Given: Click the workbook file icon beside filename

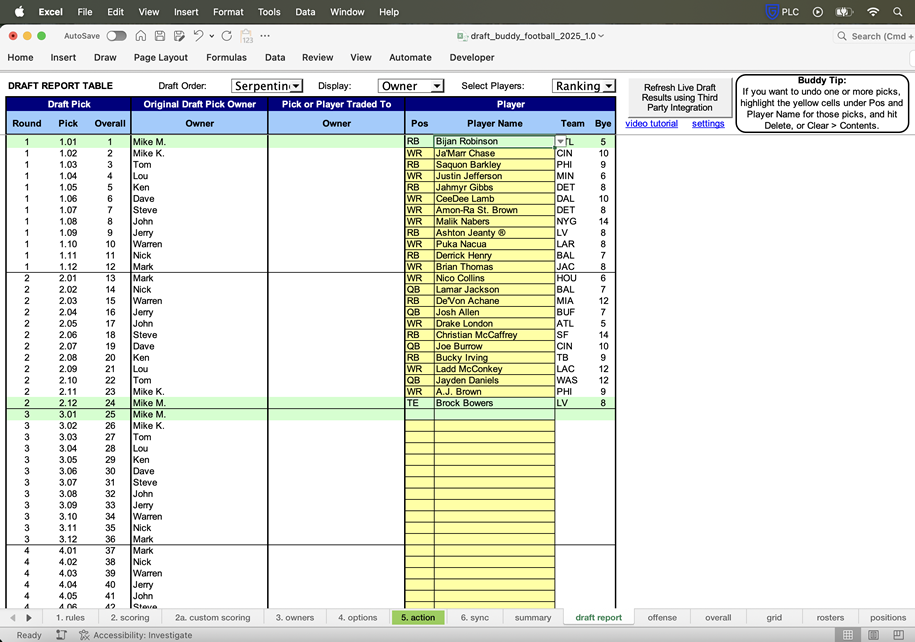Looking at the screenshot, I should [x=462, y=36].
